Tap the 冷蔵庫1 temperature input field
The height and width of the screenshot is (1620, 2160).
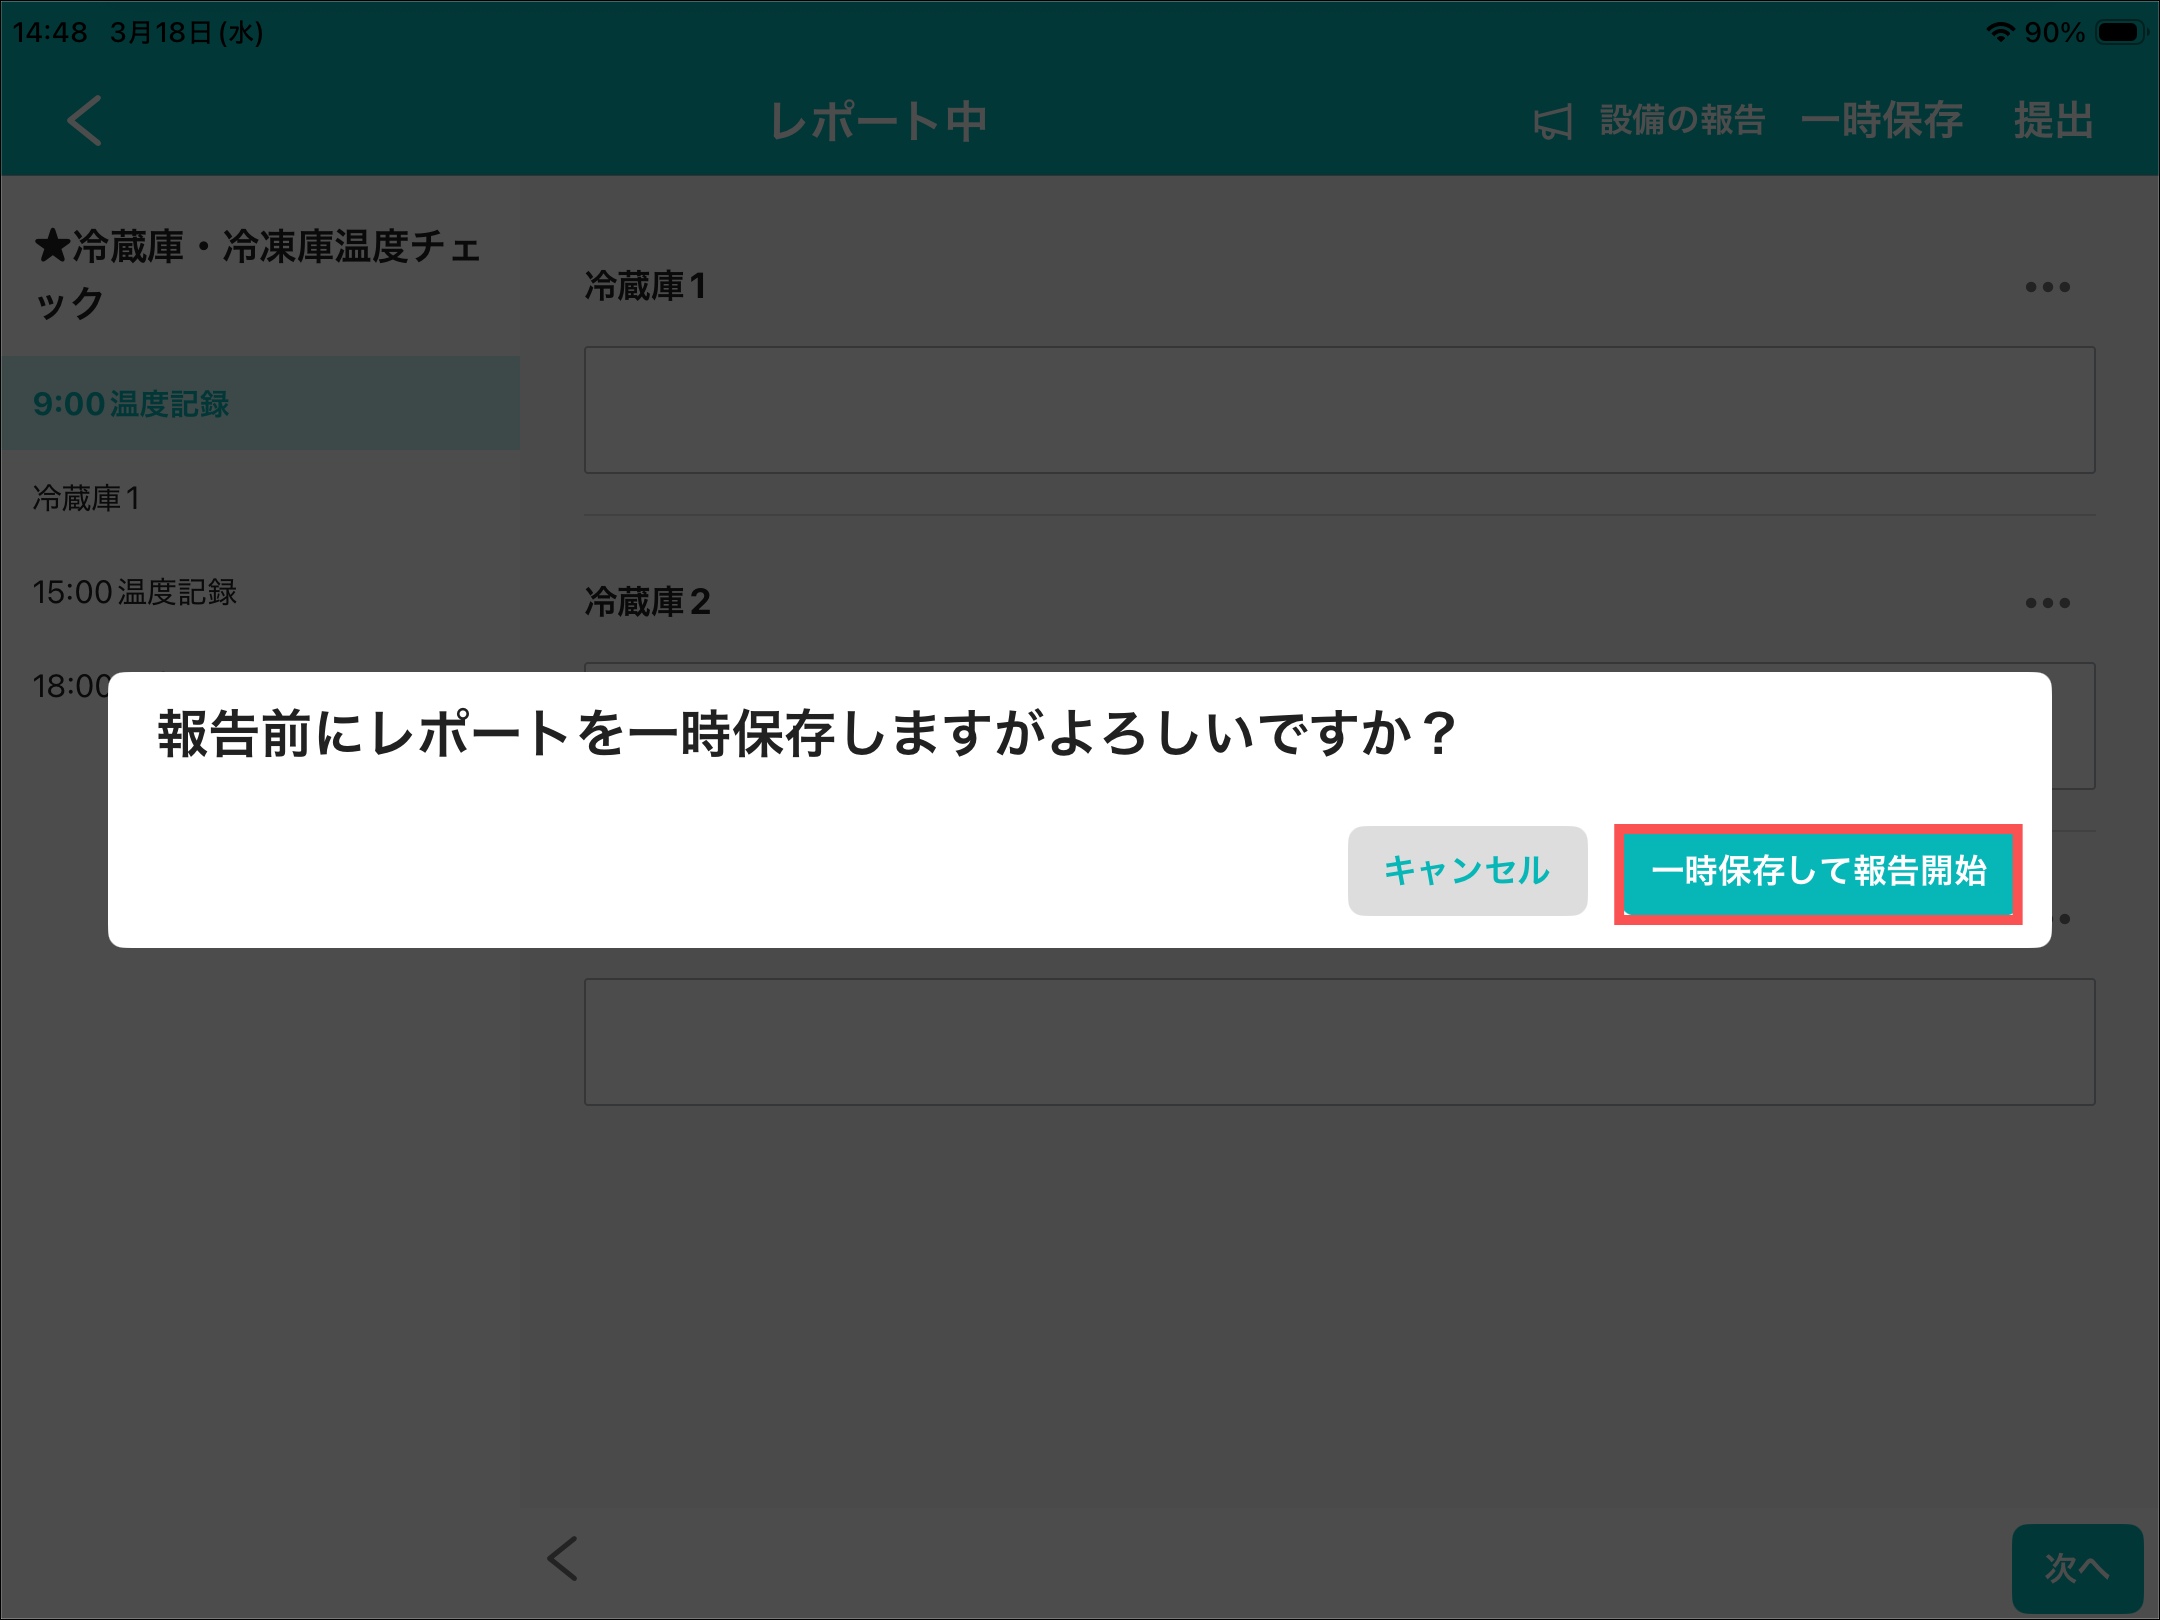click(x=1338, y=410)
